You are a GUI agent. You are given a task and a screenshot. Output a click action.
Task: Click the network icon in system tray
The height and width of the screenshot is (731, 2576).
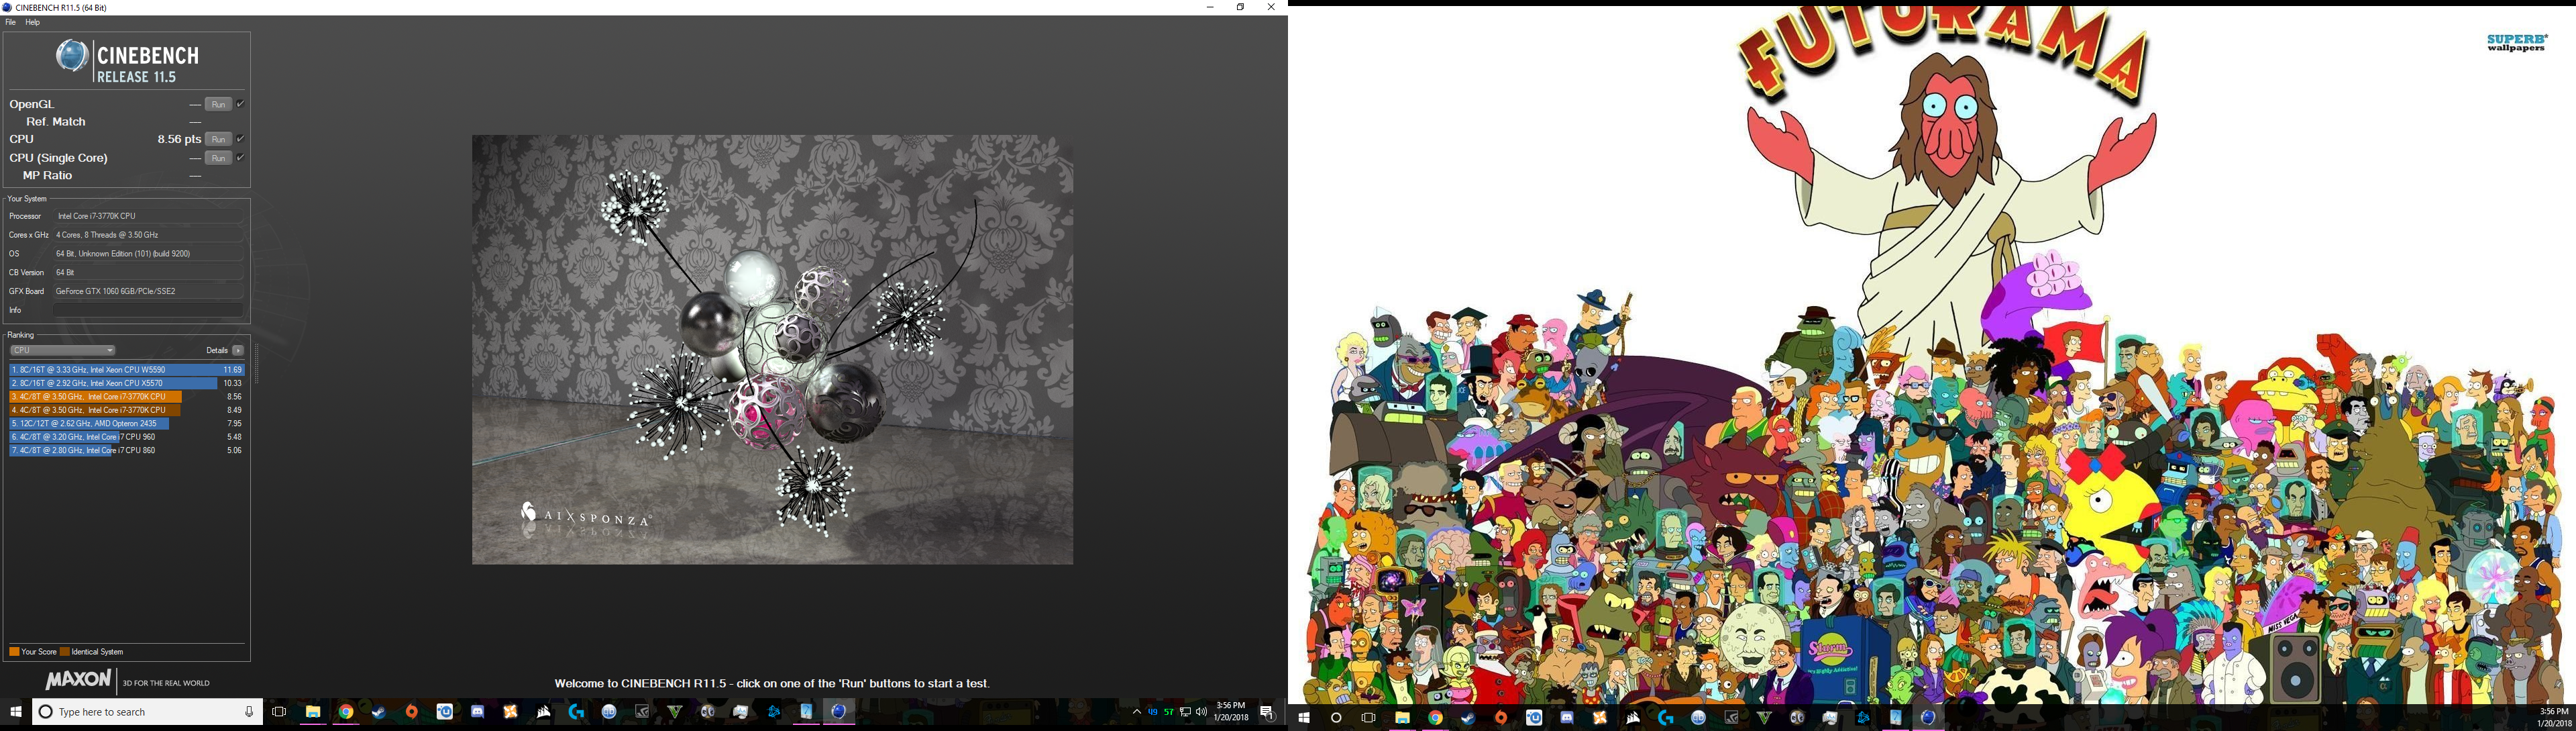click(1185, 712)
